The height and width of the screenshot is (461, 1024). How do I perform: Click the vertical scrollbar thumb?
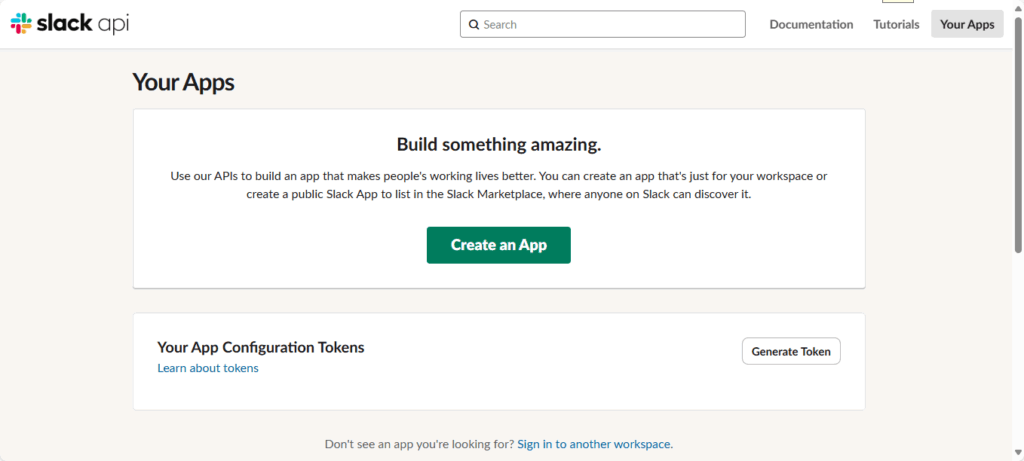click(1018, 133)
